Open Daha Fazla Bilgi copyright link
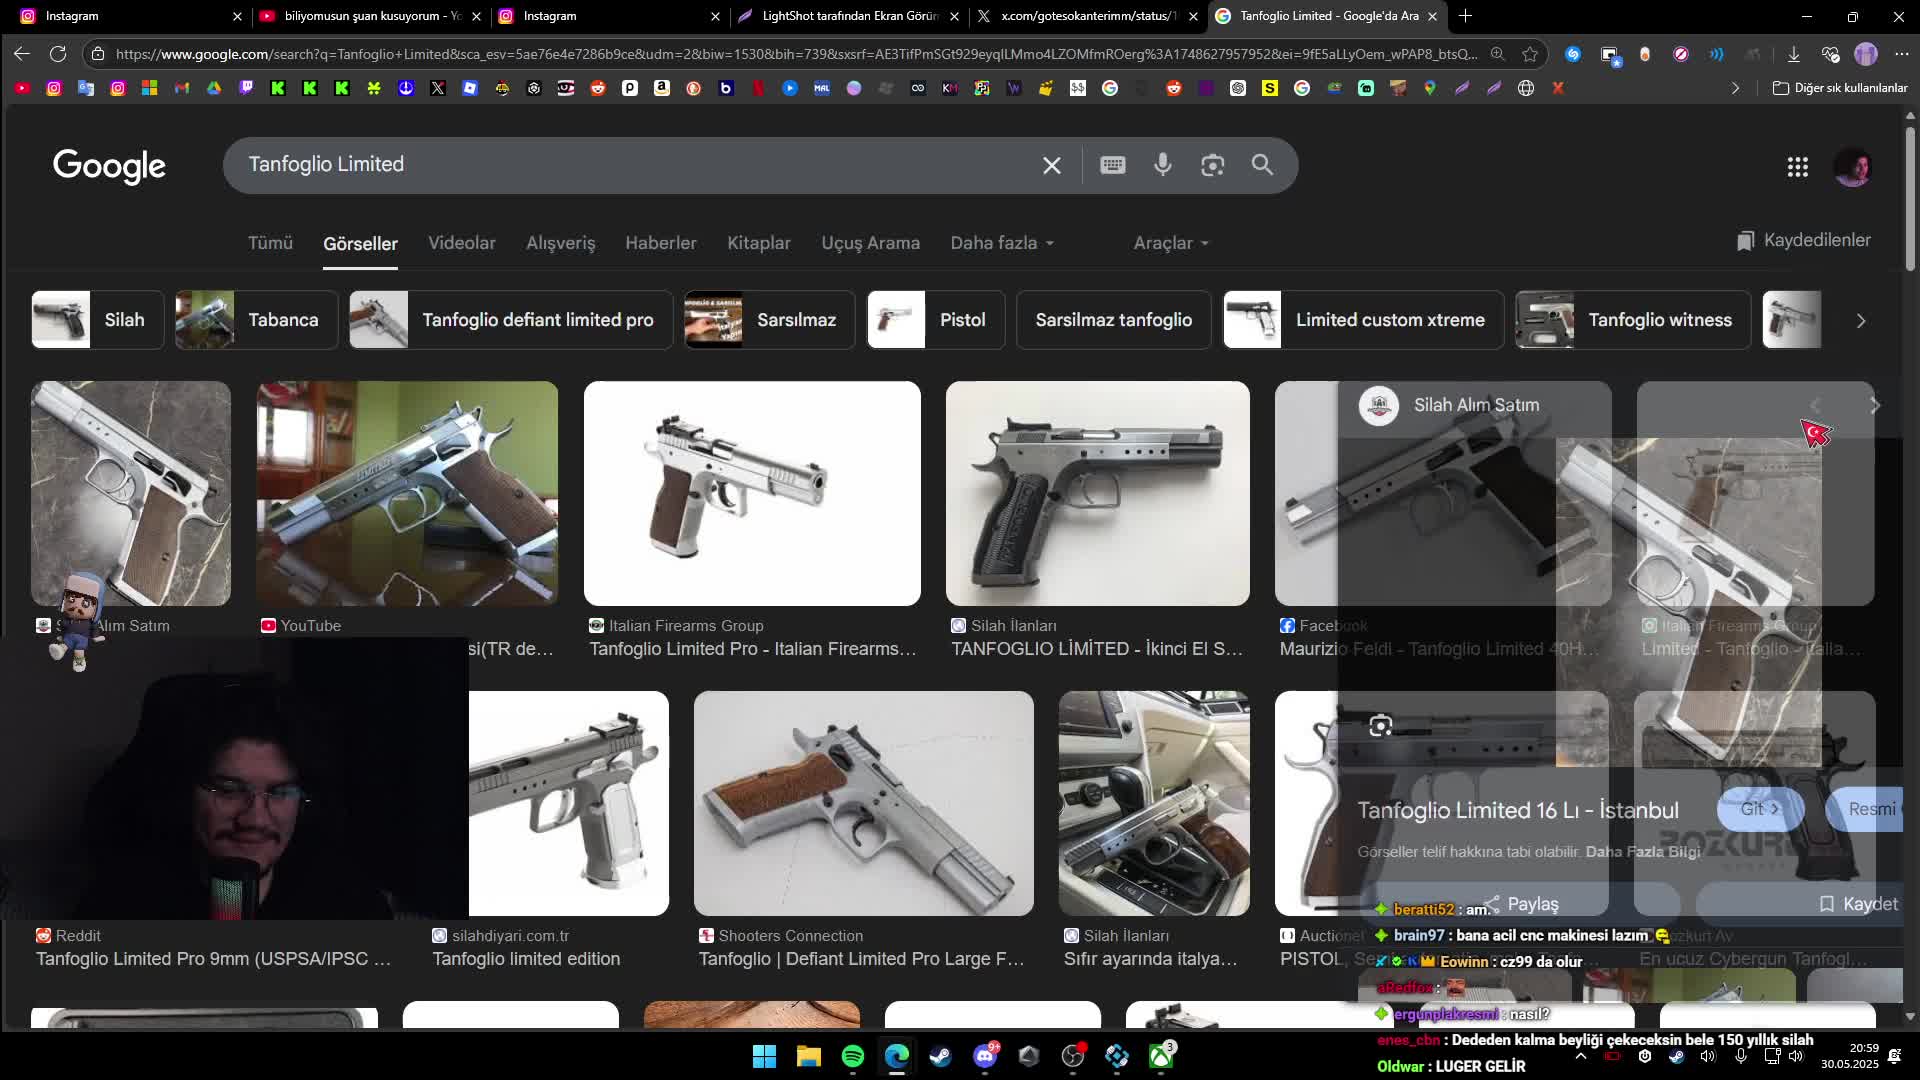The height and width of the screenshot is (1080, 1920). pos(1642,852)
